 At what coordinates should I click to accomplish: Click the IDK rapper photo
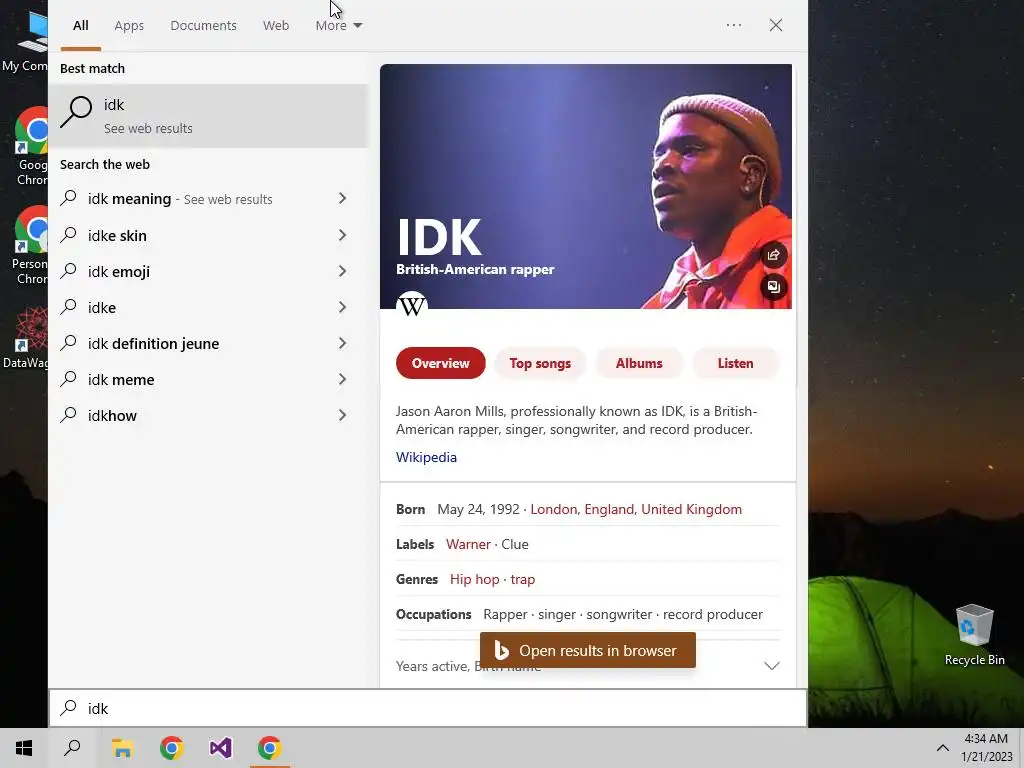(586, 186)
